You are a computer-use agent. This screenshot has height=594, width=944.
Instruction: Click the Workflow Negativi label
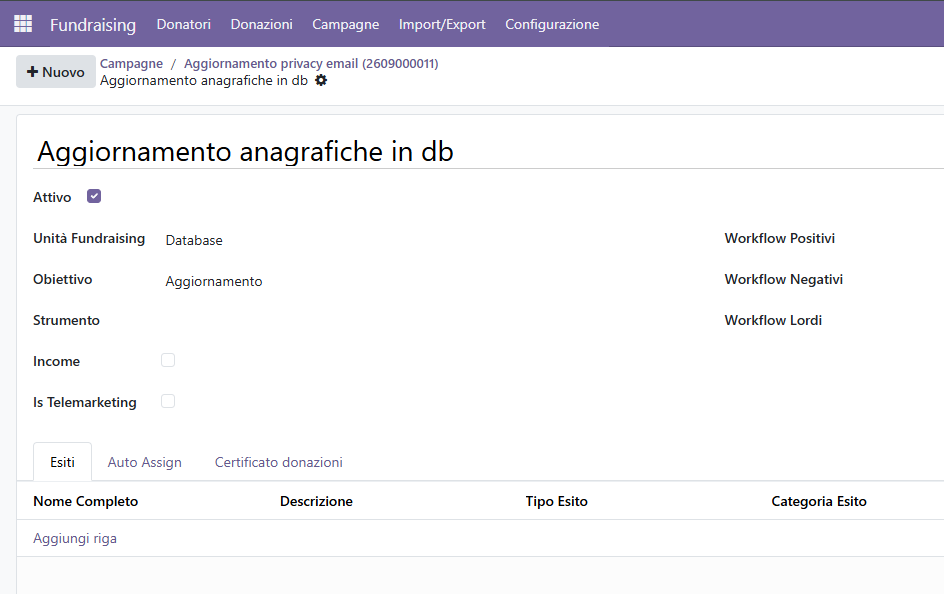tap(784, 279)
